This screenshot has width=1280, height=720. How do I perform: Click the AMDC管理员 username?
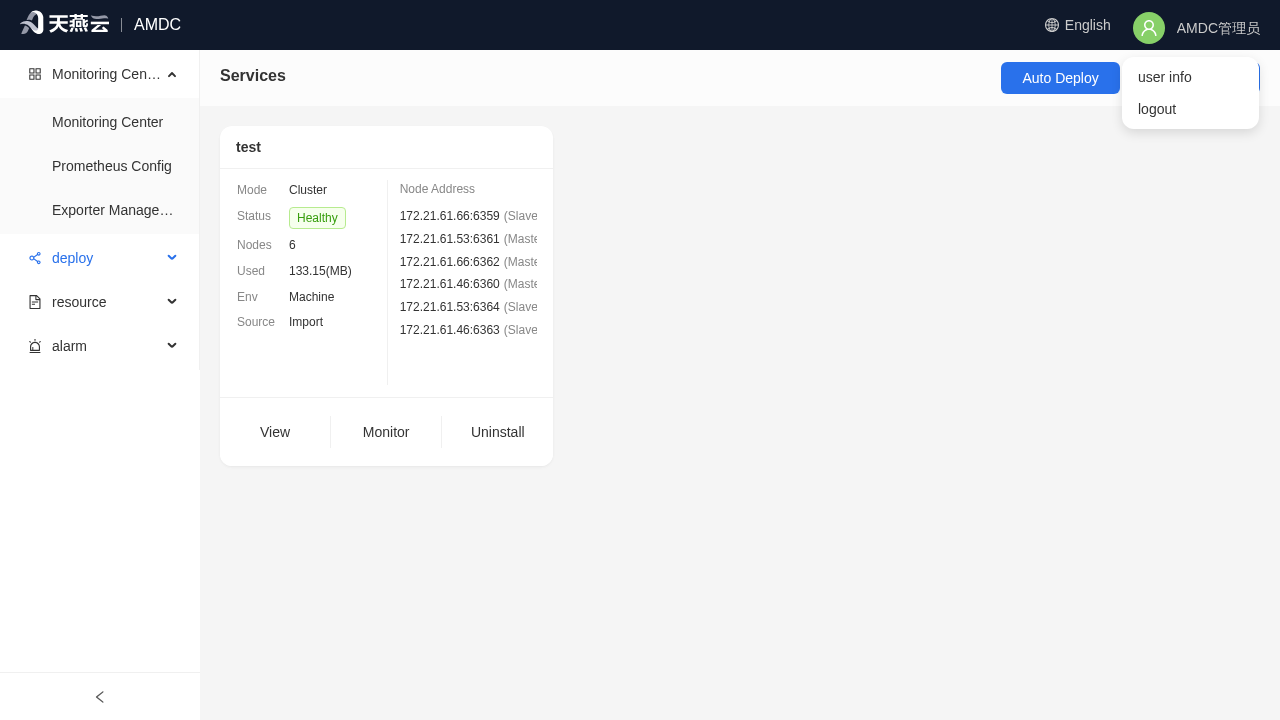[1218, 28]
